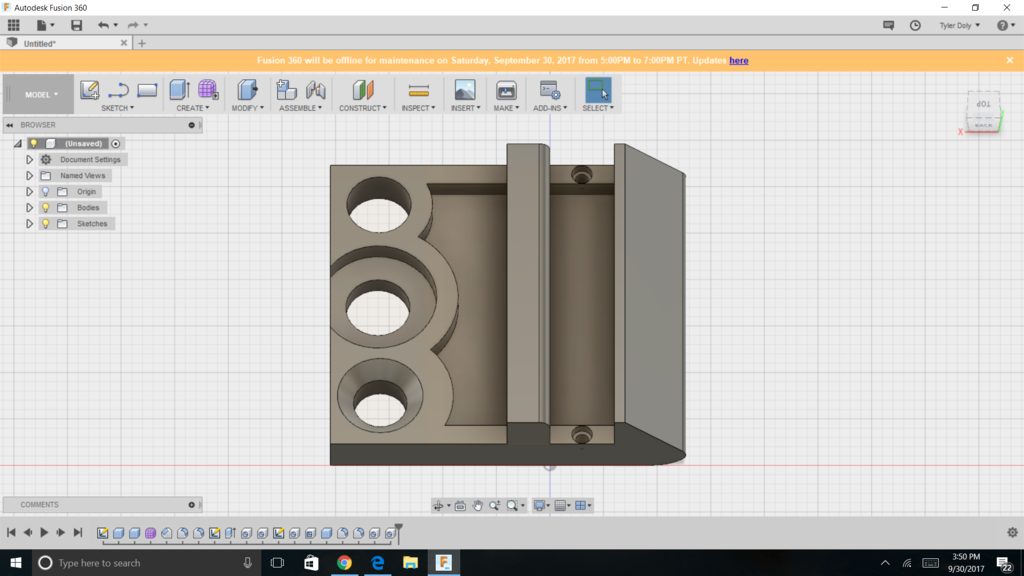Click the 'here' maintenance update link
Viewport: 1024px width, 576px height.
[x=738, y=61]
